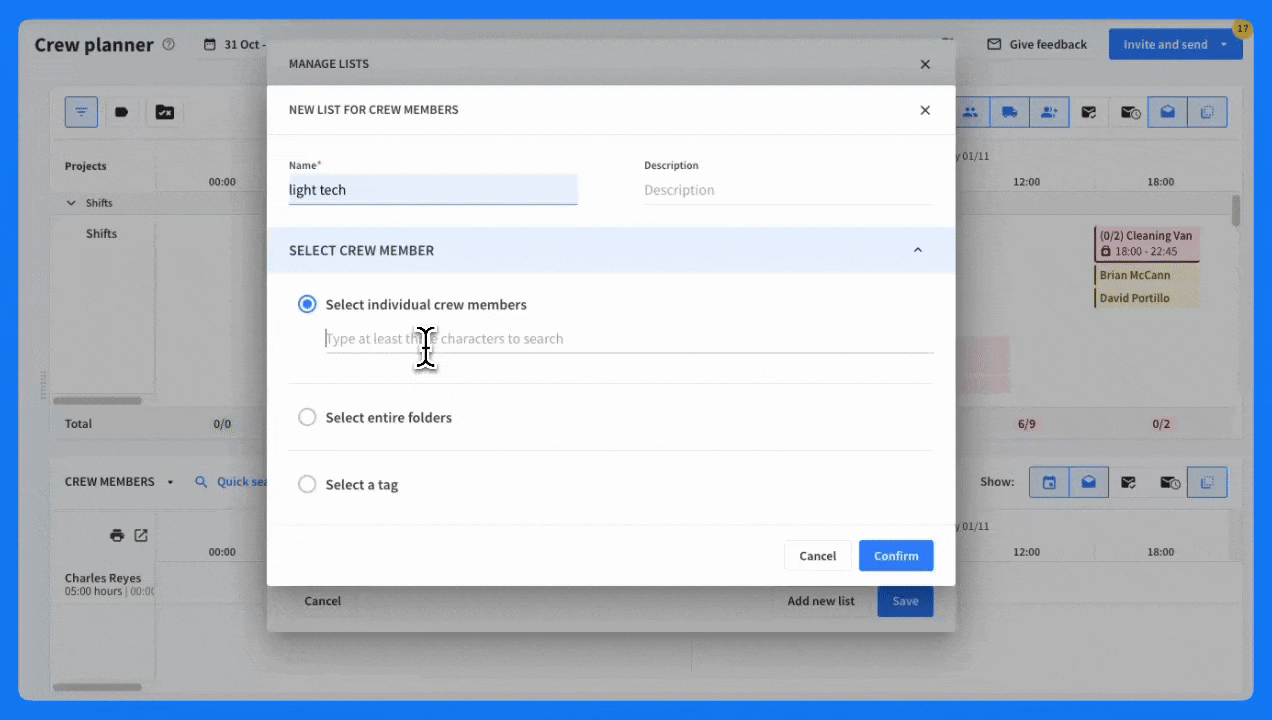Click the open-in-new-window icon beside the printer
The height and width of the screenshot is (720, 1272).
pos(141,535)
